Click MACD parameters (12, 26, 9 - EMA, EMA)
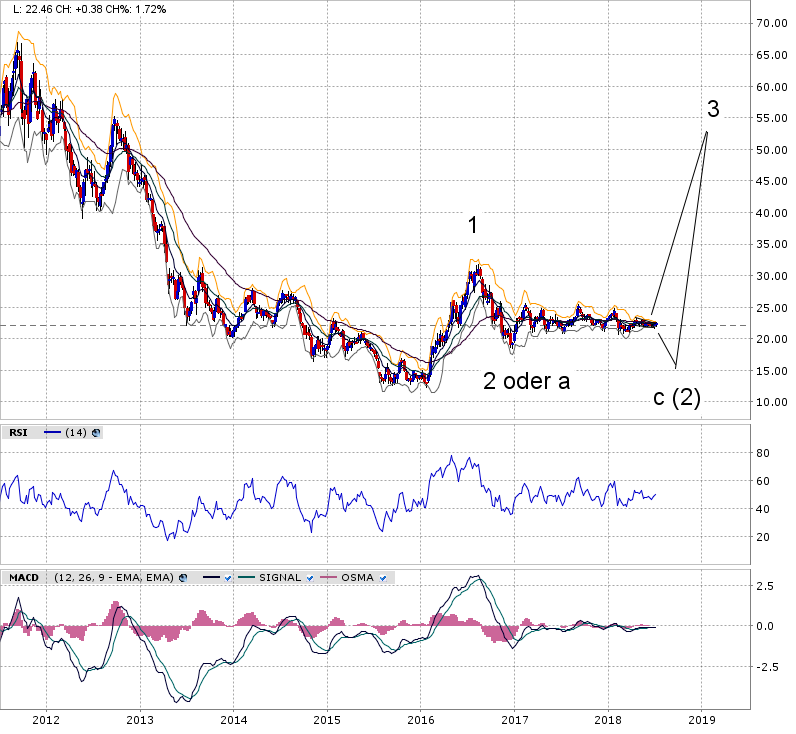Screen dimensions: 796x734 114,578
